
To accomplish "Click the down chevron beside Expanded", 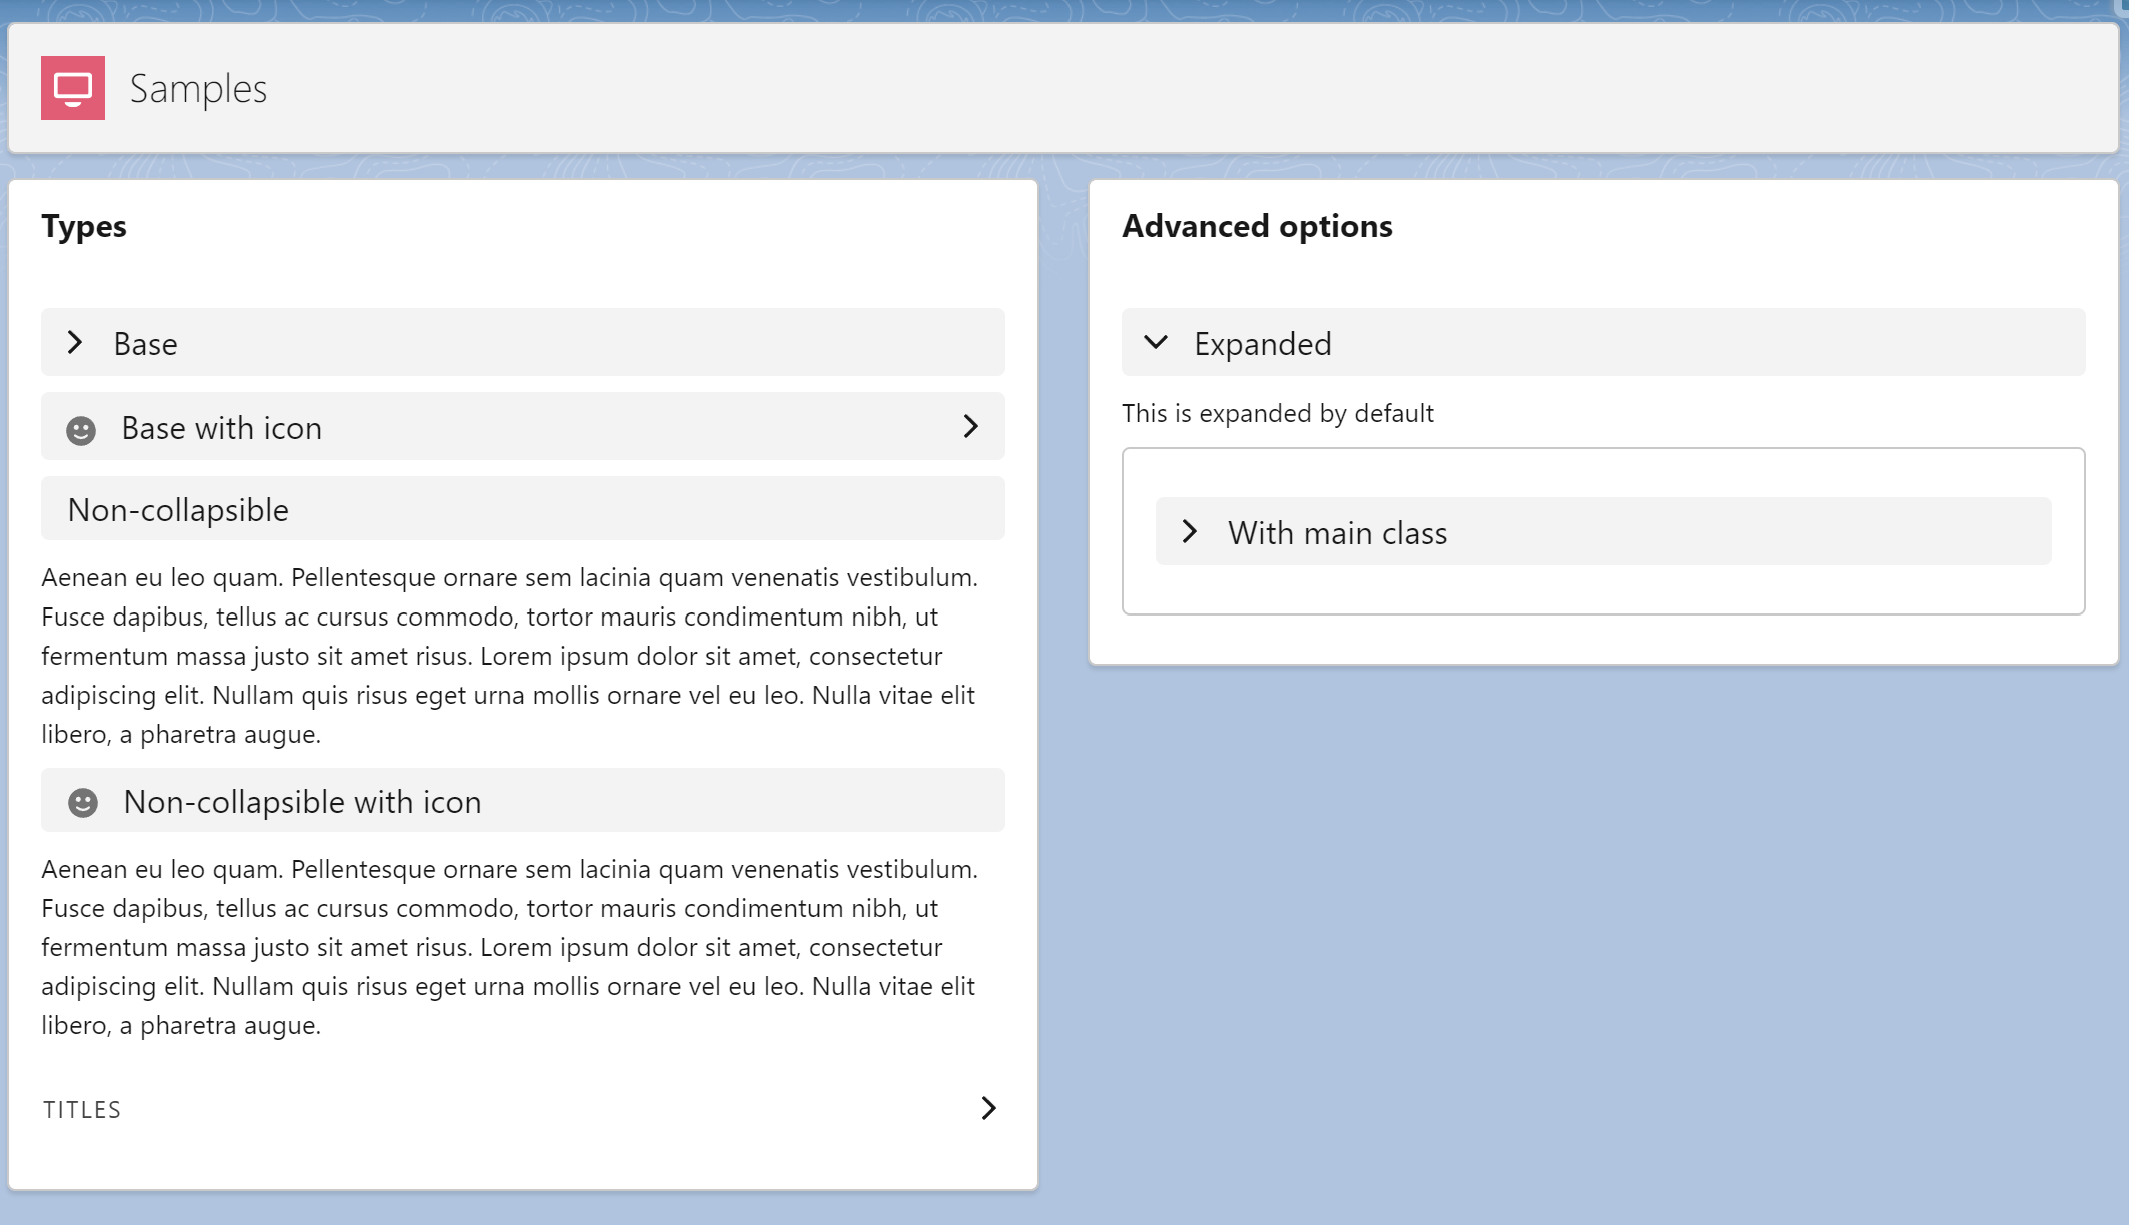I will (1156, 343).
